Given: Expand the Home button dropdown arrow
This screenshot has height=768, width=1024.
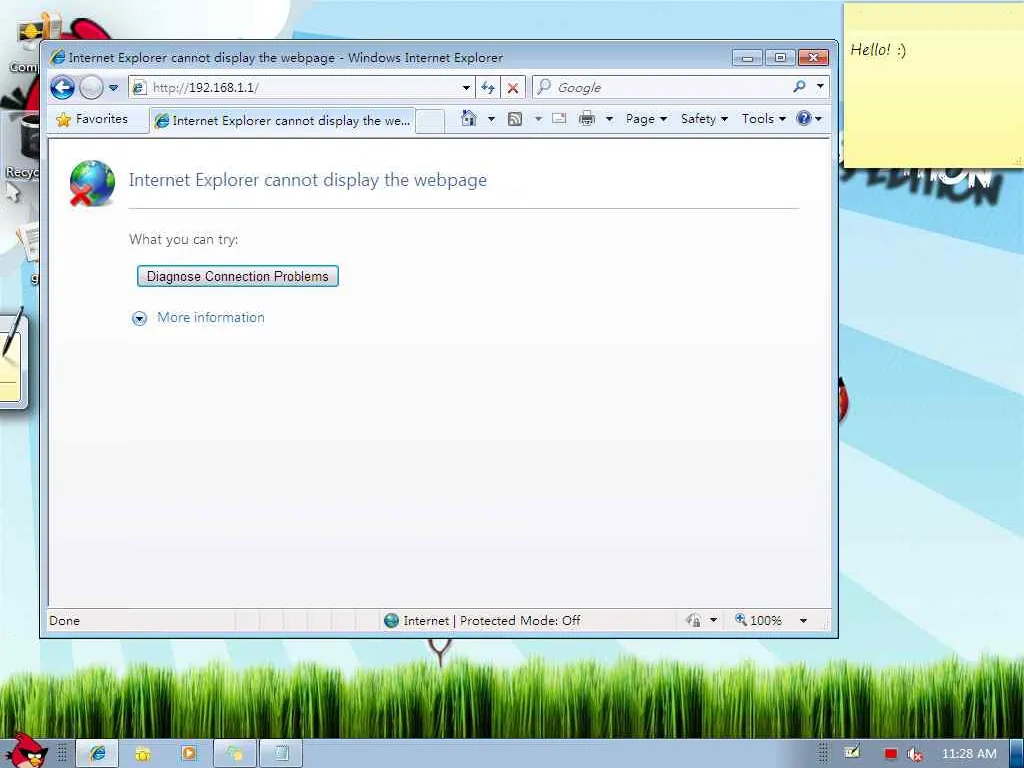Looking at the screenshot, I should tap(492, 119).
